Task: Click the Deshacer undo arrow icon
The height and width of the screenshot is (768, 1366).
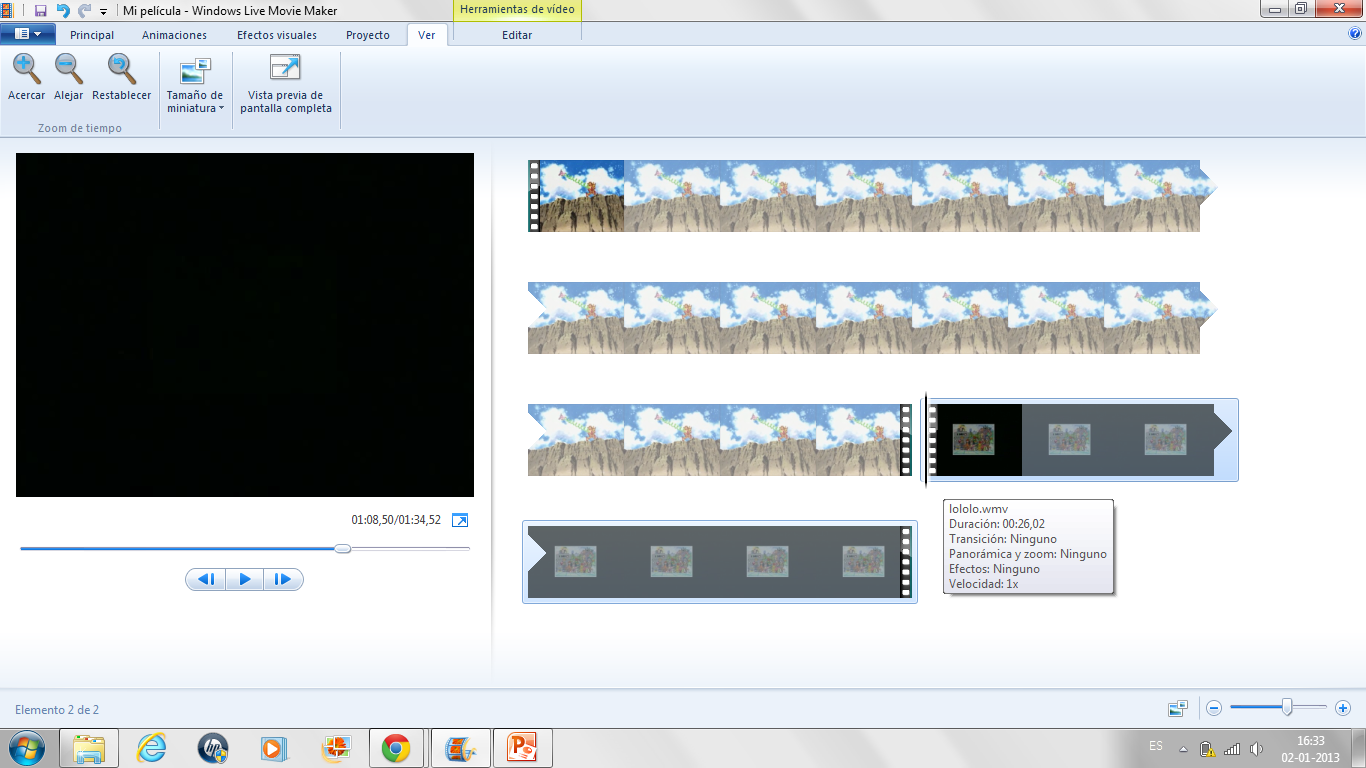Action: tap(63, 11)
